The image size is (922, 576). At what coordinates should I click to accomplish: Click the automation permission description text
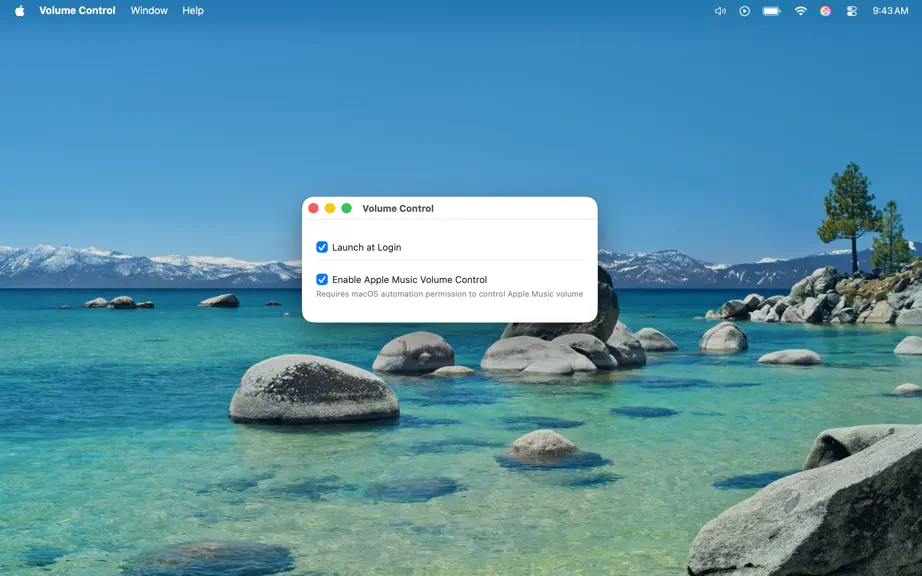pos(450,294)
